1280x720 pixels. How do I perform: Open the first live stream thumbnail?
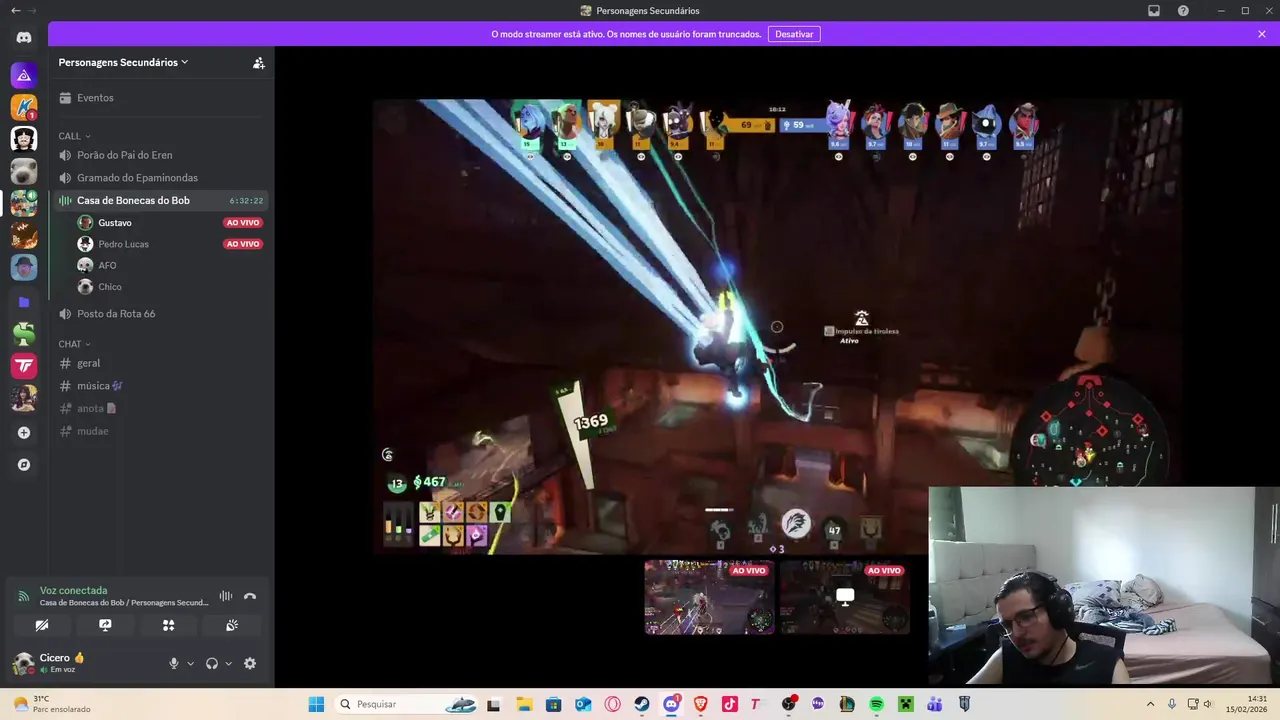click(709, 597)
